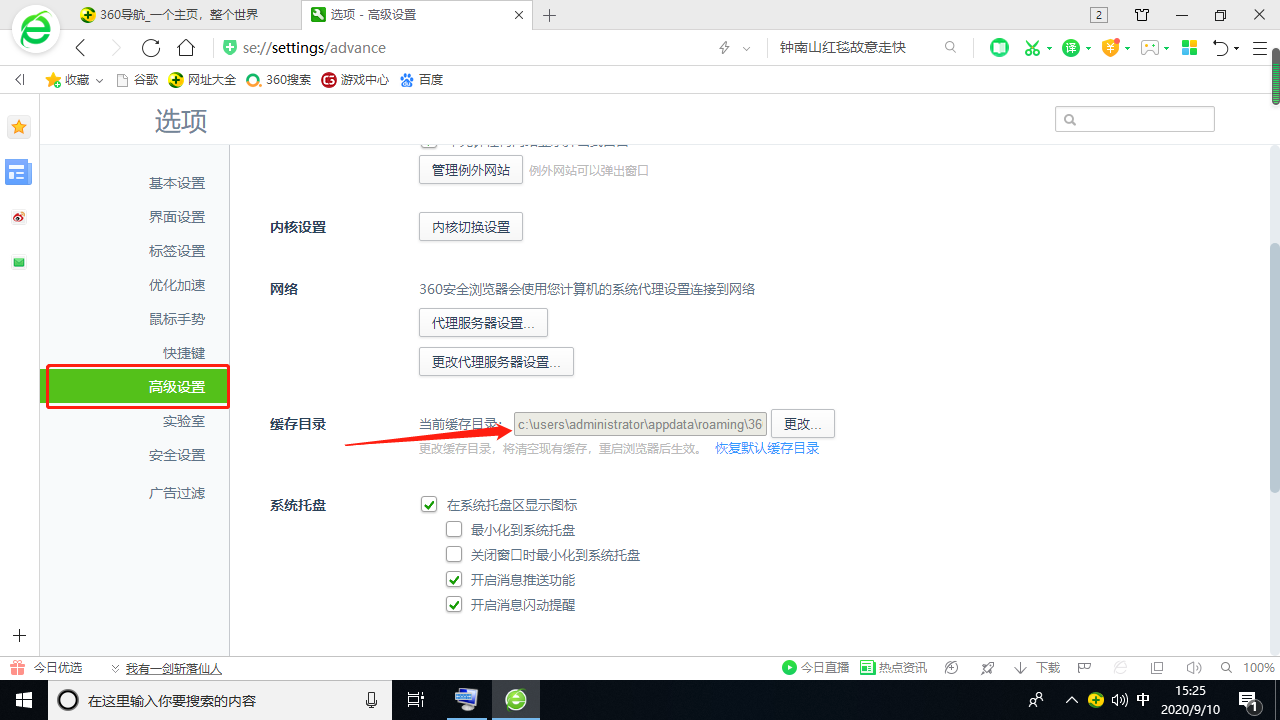Expand the 收藏 favorites dropdown

coord(99,80)
